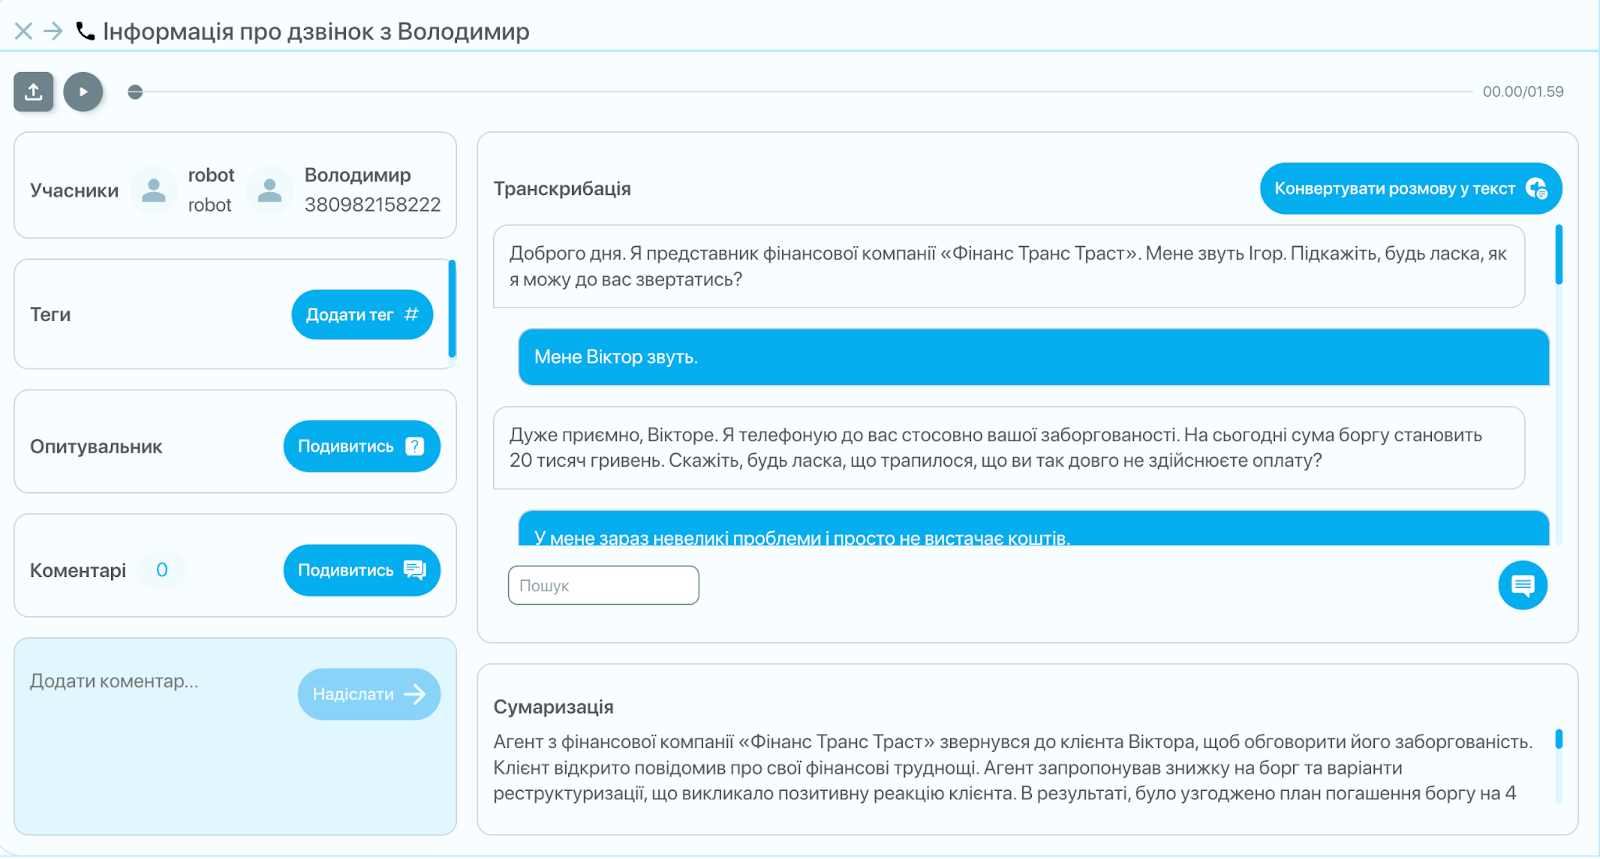The height and width of the screenshot is (859, 1600).
Task: Click the transcription panel scrollbar
Action: click(1558, 254)
